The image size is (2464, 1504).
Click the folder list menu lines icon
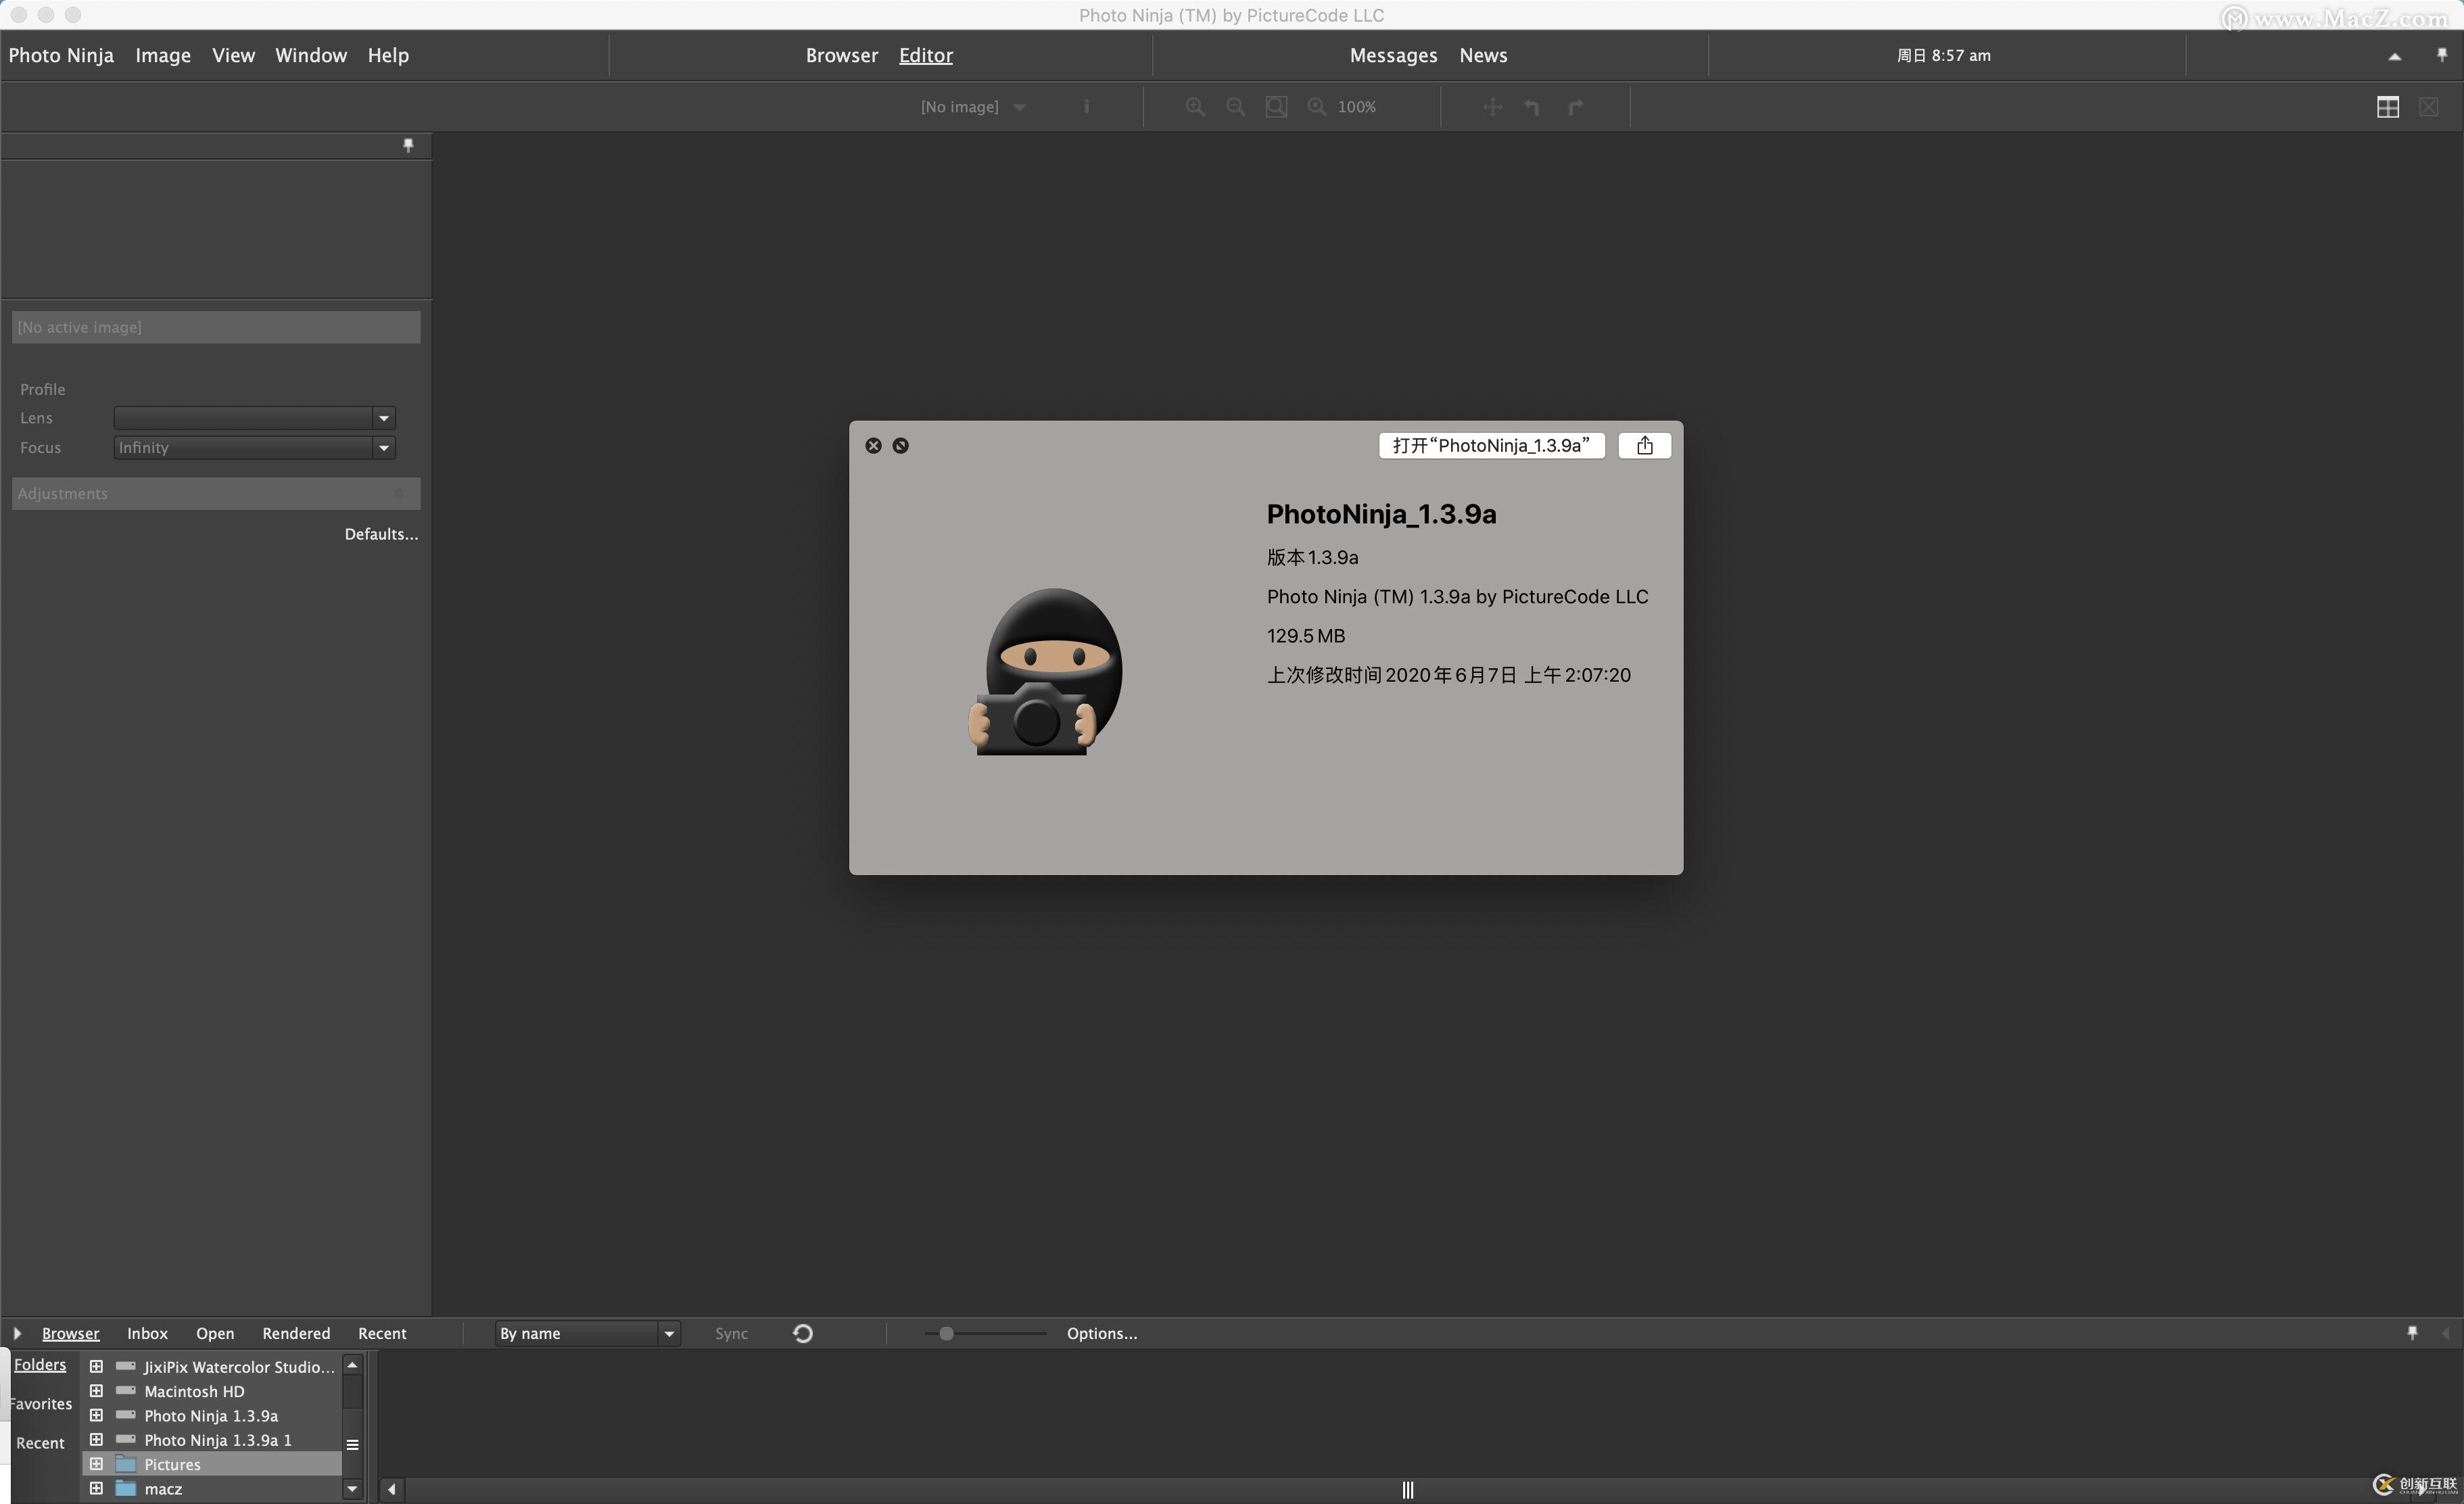352,1444
